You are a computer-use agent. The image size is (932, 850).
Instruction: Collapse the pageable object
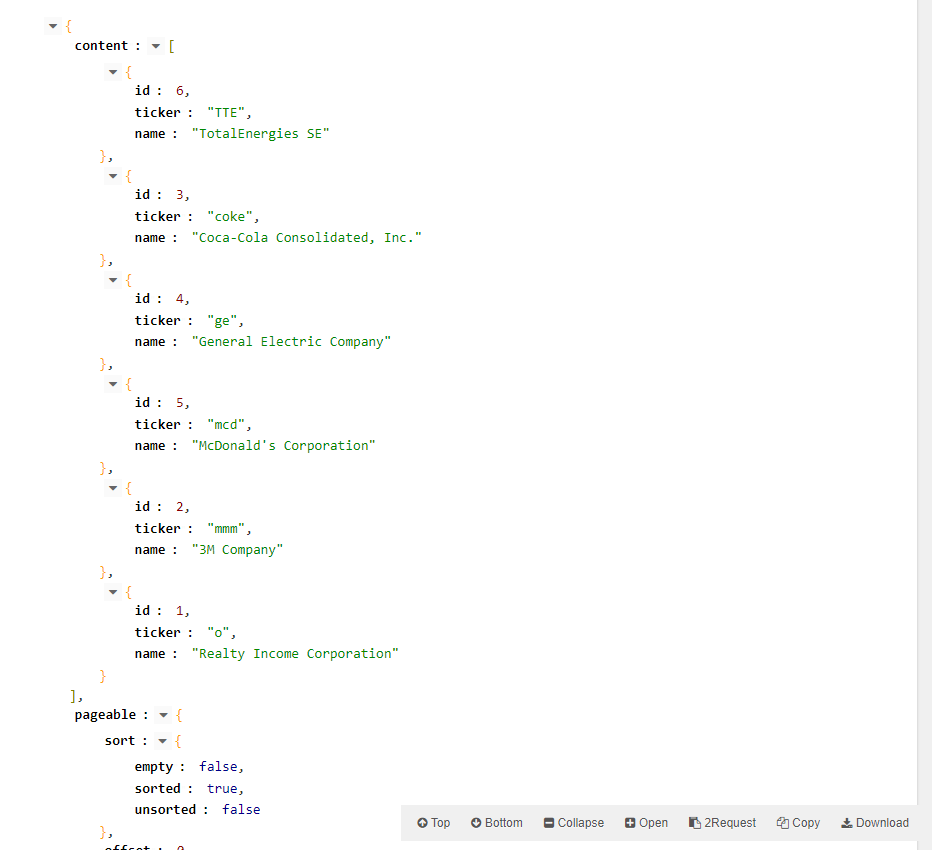163,715
